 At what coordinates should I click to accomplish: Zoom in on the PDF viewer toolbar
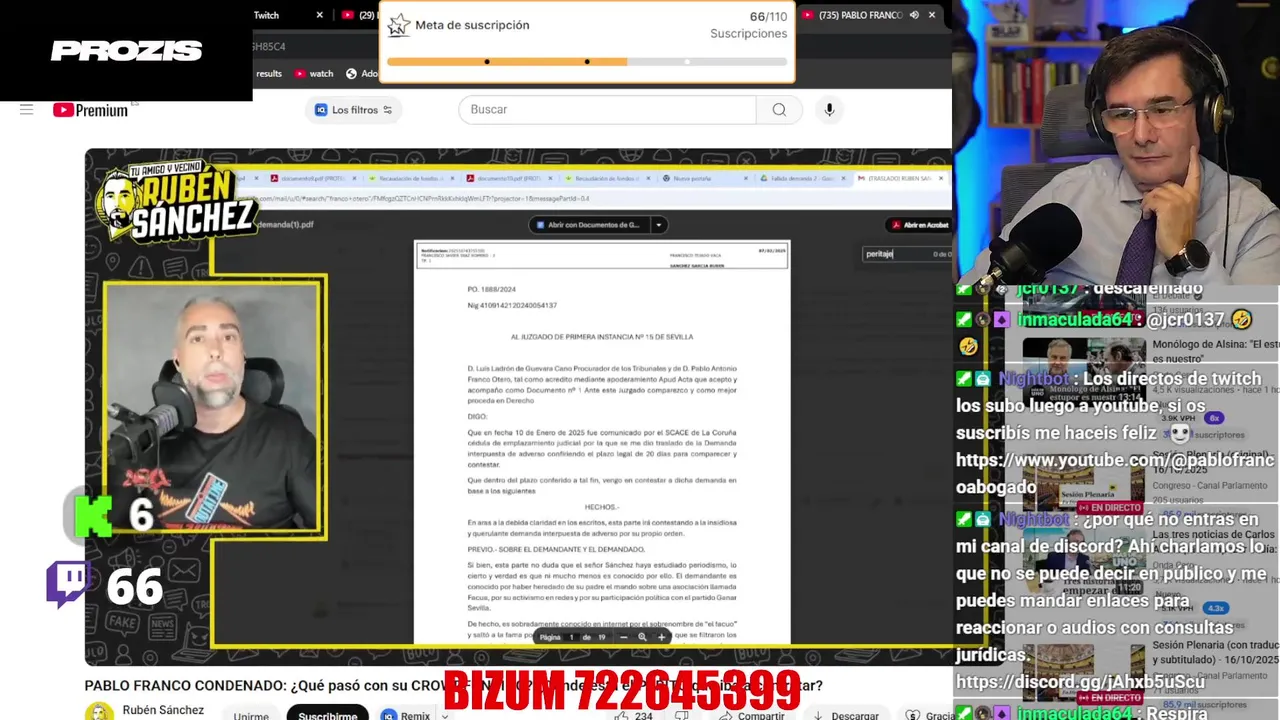tap(661, 637)
